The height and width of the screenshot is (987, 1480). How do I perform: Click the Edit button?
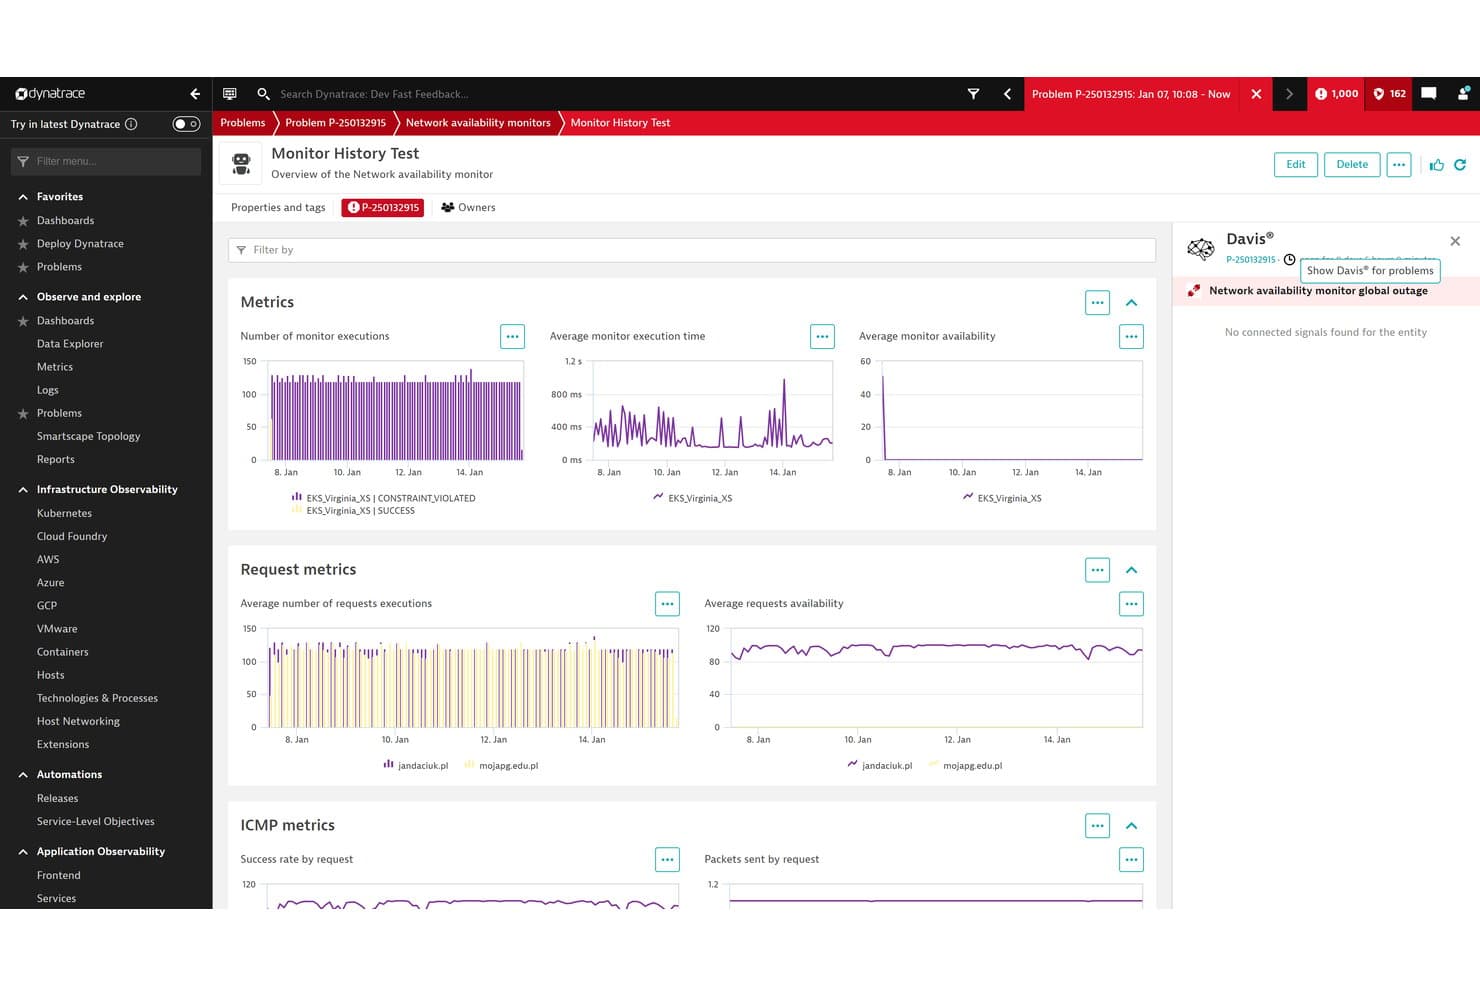[x=1296, y=165]
